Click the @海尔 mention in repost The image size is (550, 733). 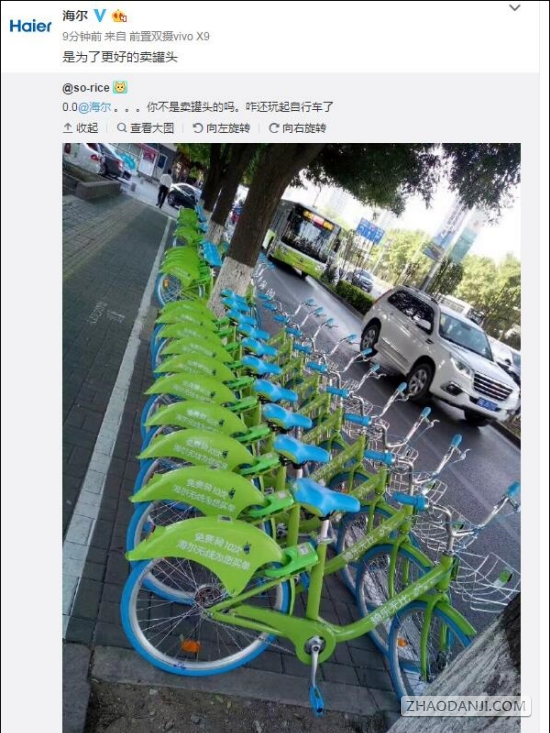[x=94, y=107]
